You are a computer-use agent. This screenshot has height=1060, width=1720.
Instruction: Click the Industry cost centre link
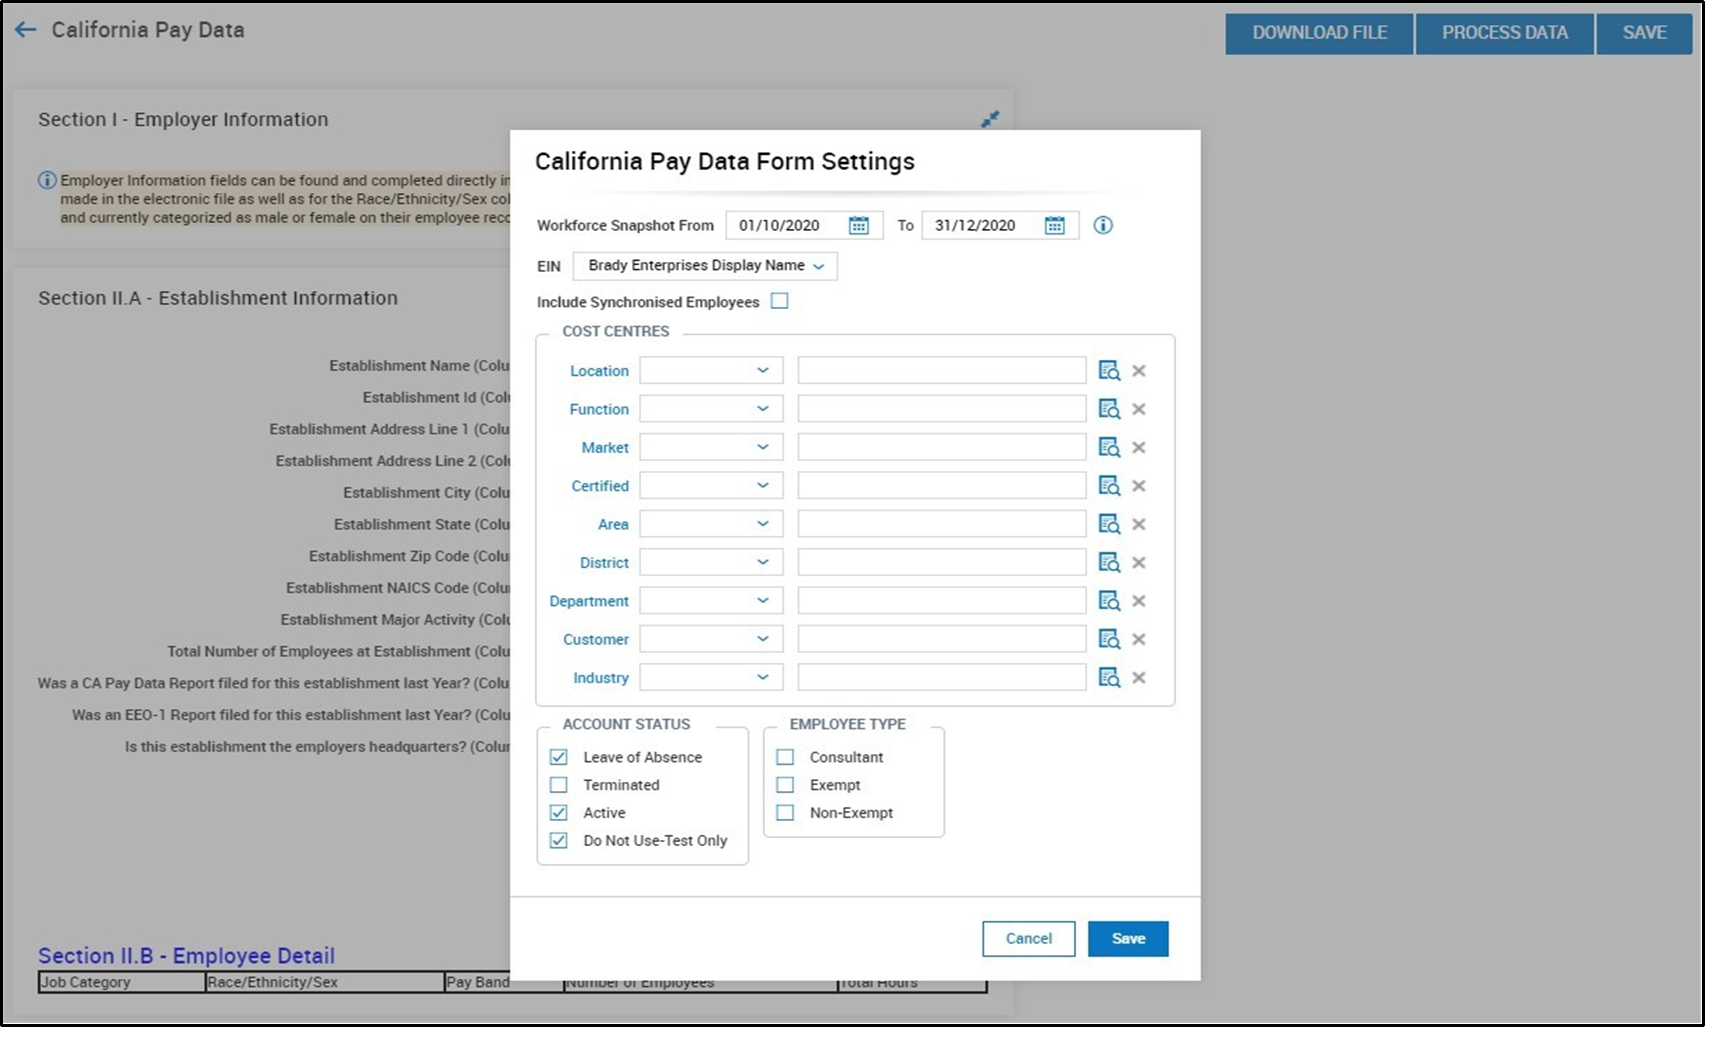601,678
